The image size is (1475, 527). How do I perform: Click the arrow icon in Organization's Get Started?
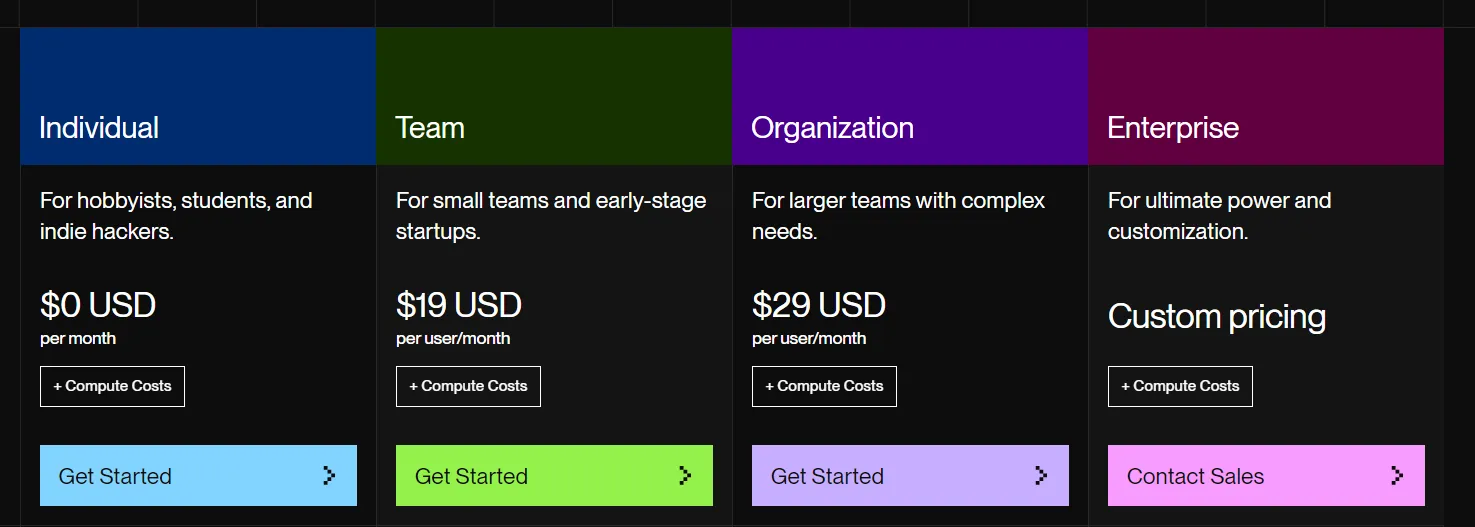1041,476
